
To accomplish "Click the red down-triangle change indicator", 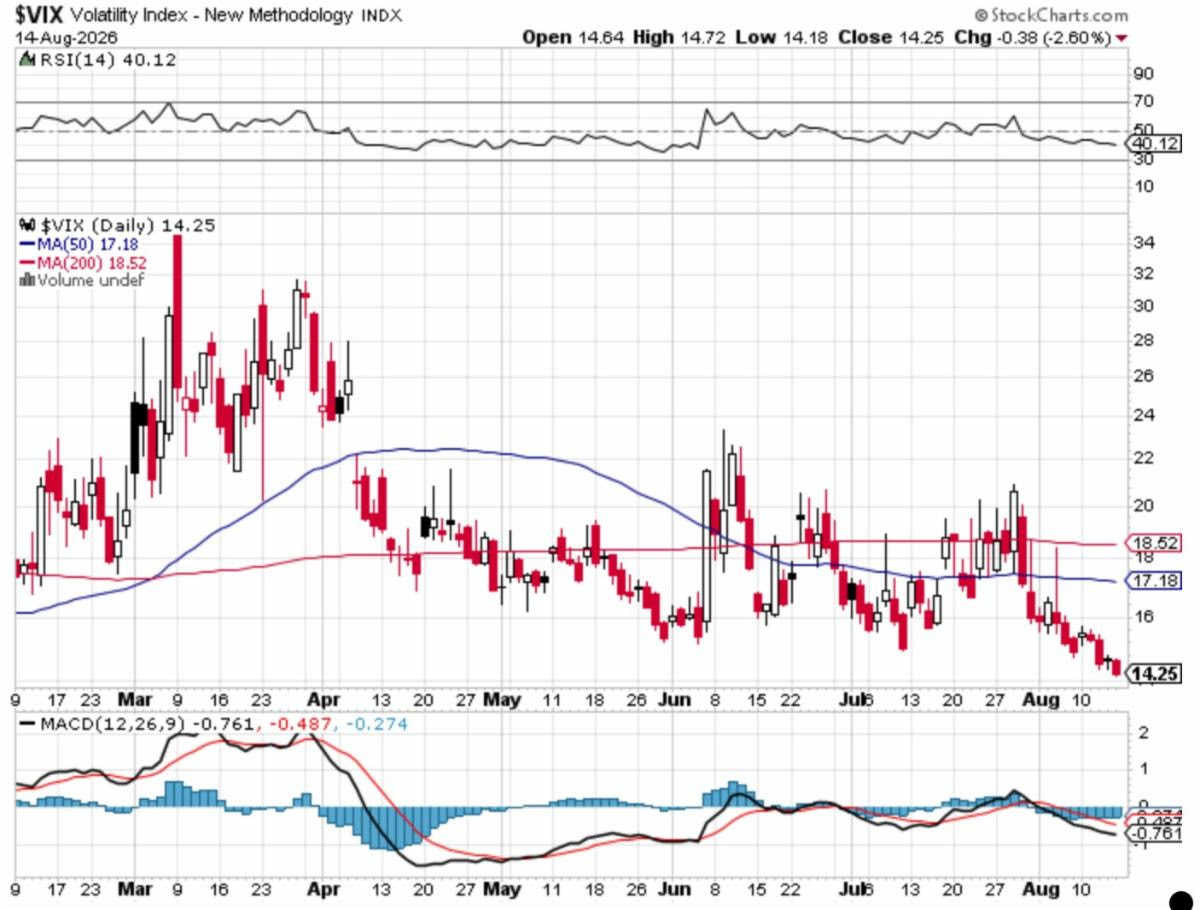I will 1122,38.
